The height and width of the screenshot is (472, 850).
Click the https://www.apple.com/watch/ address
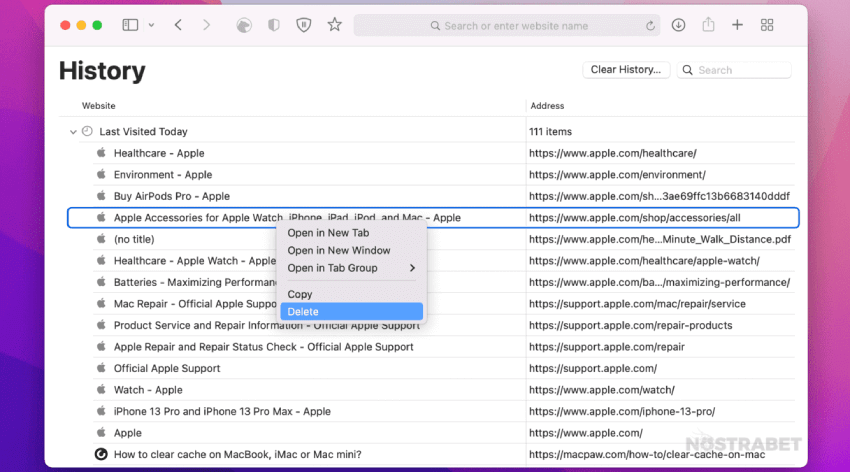point(602,390)
